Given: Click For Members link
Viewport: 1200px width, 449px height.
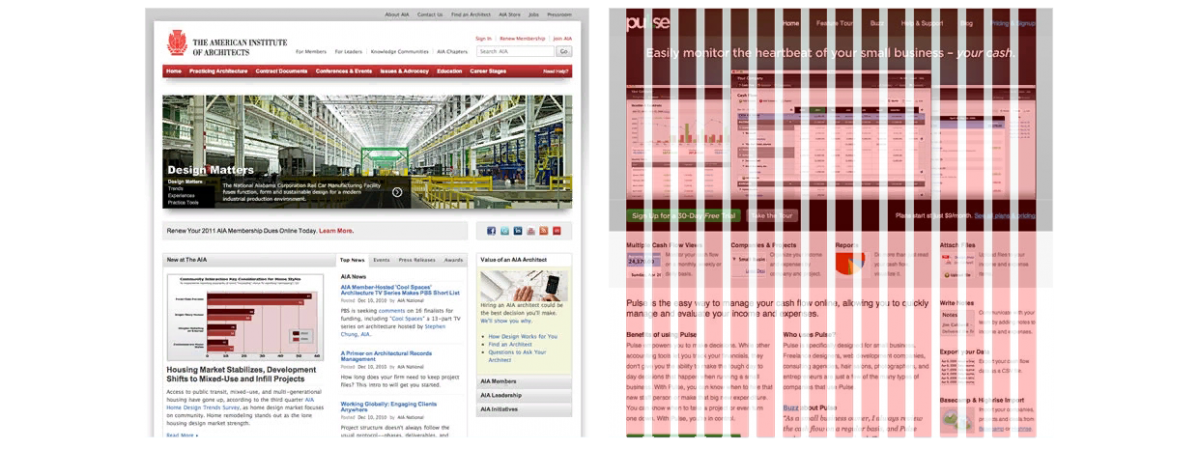Looking at the screenshot, I should pyautogui.click(x=311, y=51).
